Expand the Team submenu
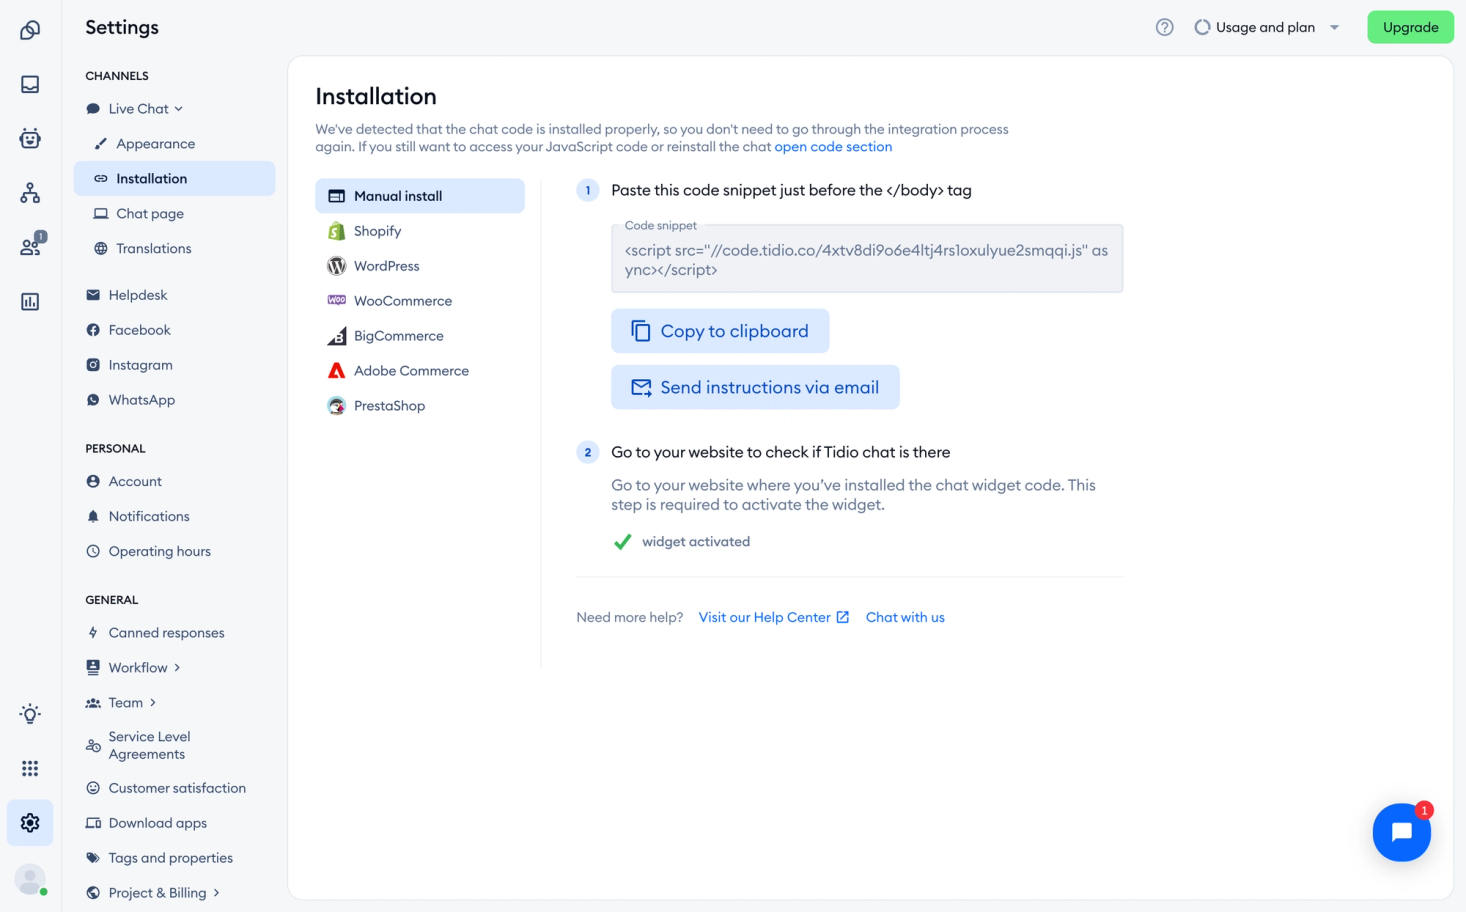 (x=153, y=703)
